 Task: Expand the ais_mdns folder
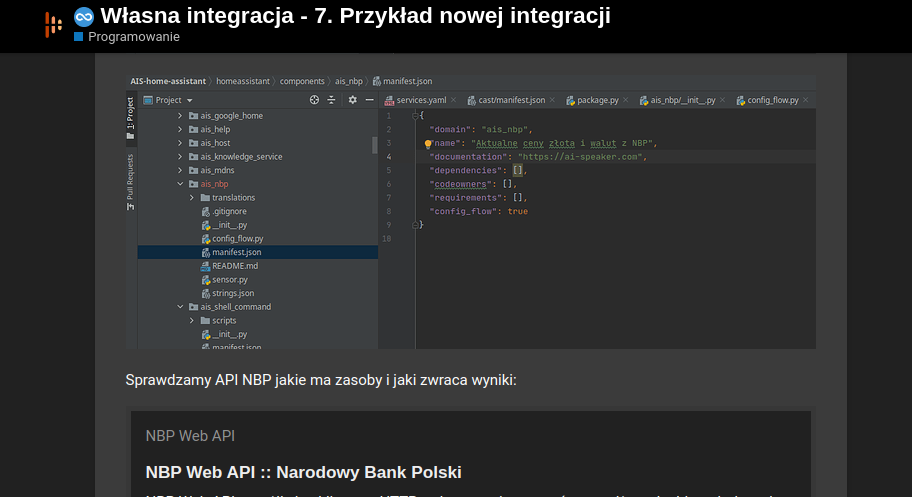click(180, 171)
